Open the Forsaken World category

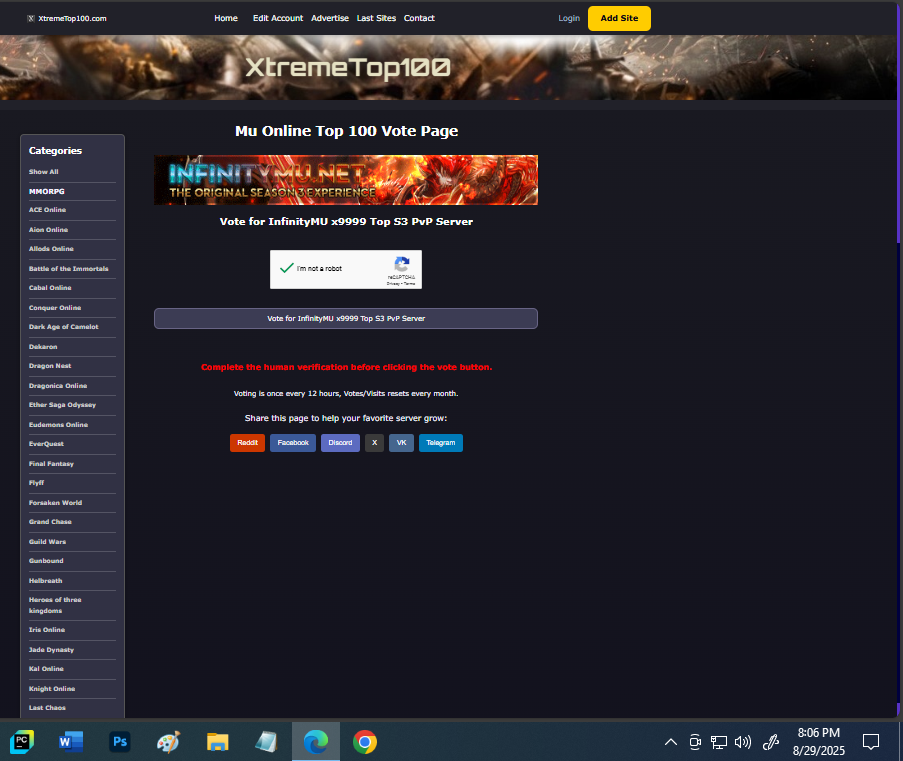(x=55, y=503)
